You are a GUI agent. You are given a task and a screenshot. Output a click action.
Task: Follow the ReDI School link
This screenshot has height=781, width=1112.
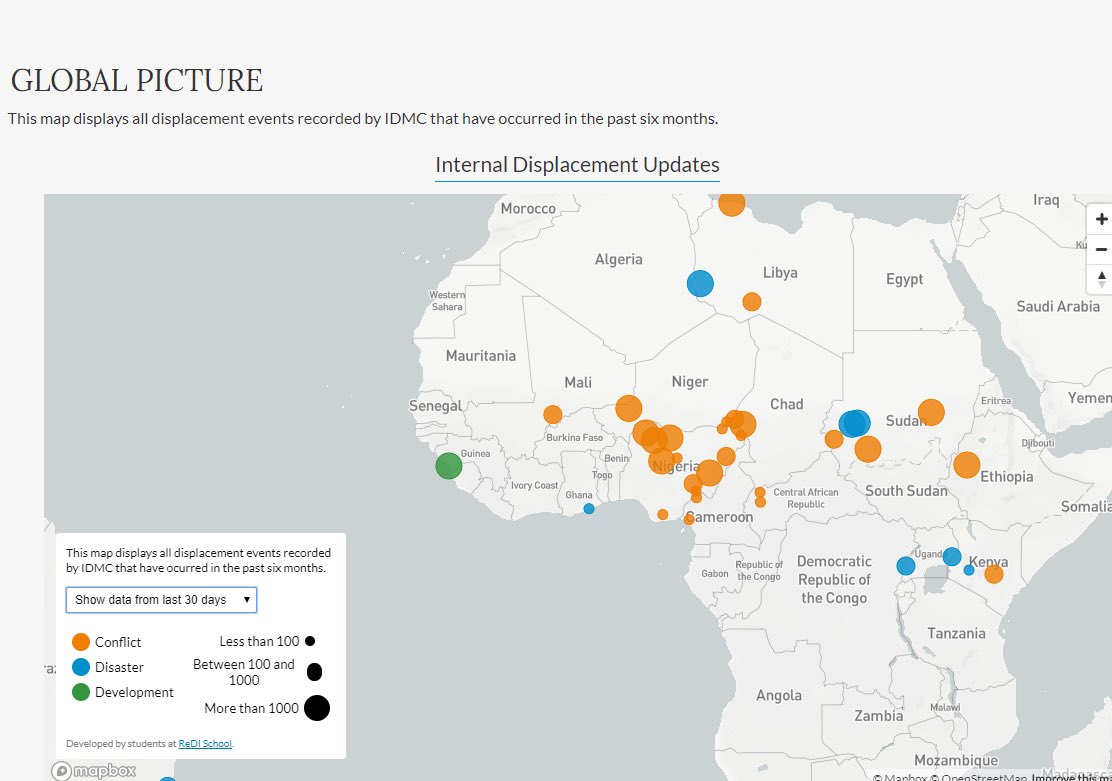pyautogui.click(x=205, y=743)
